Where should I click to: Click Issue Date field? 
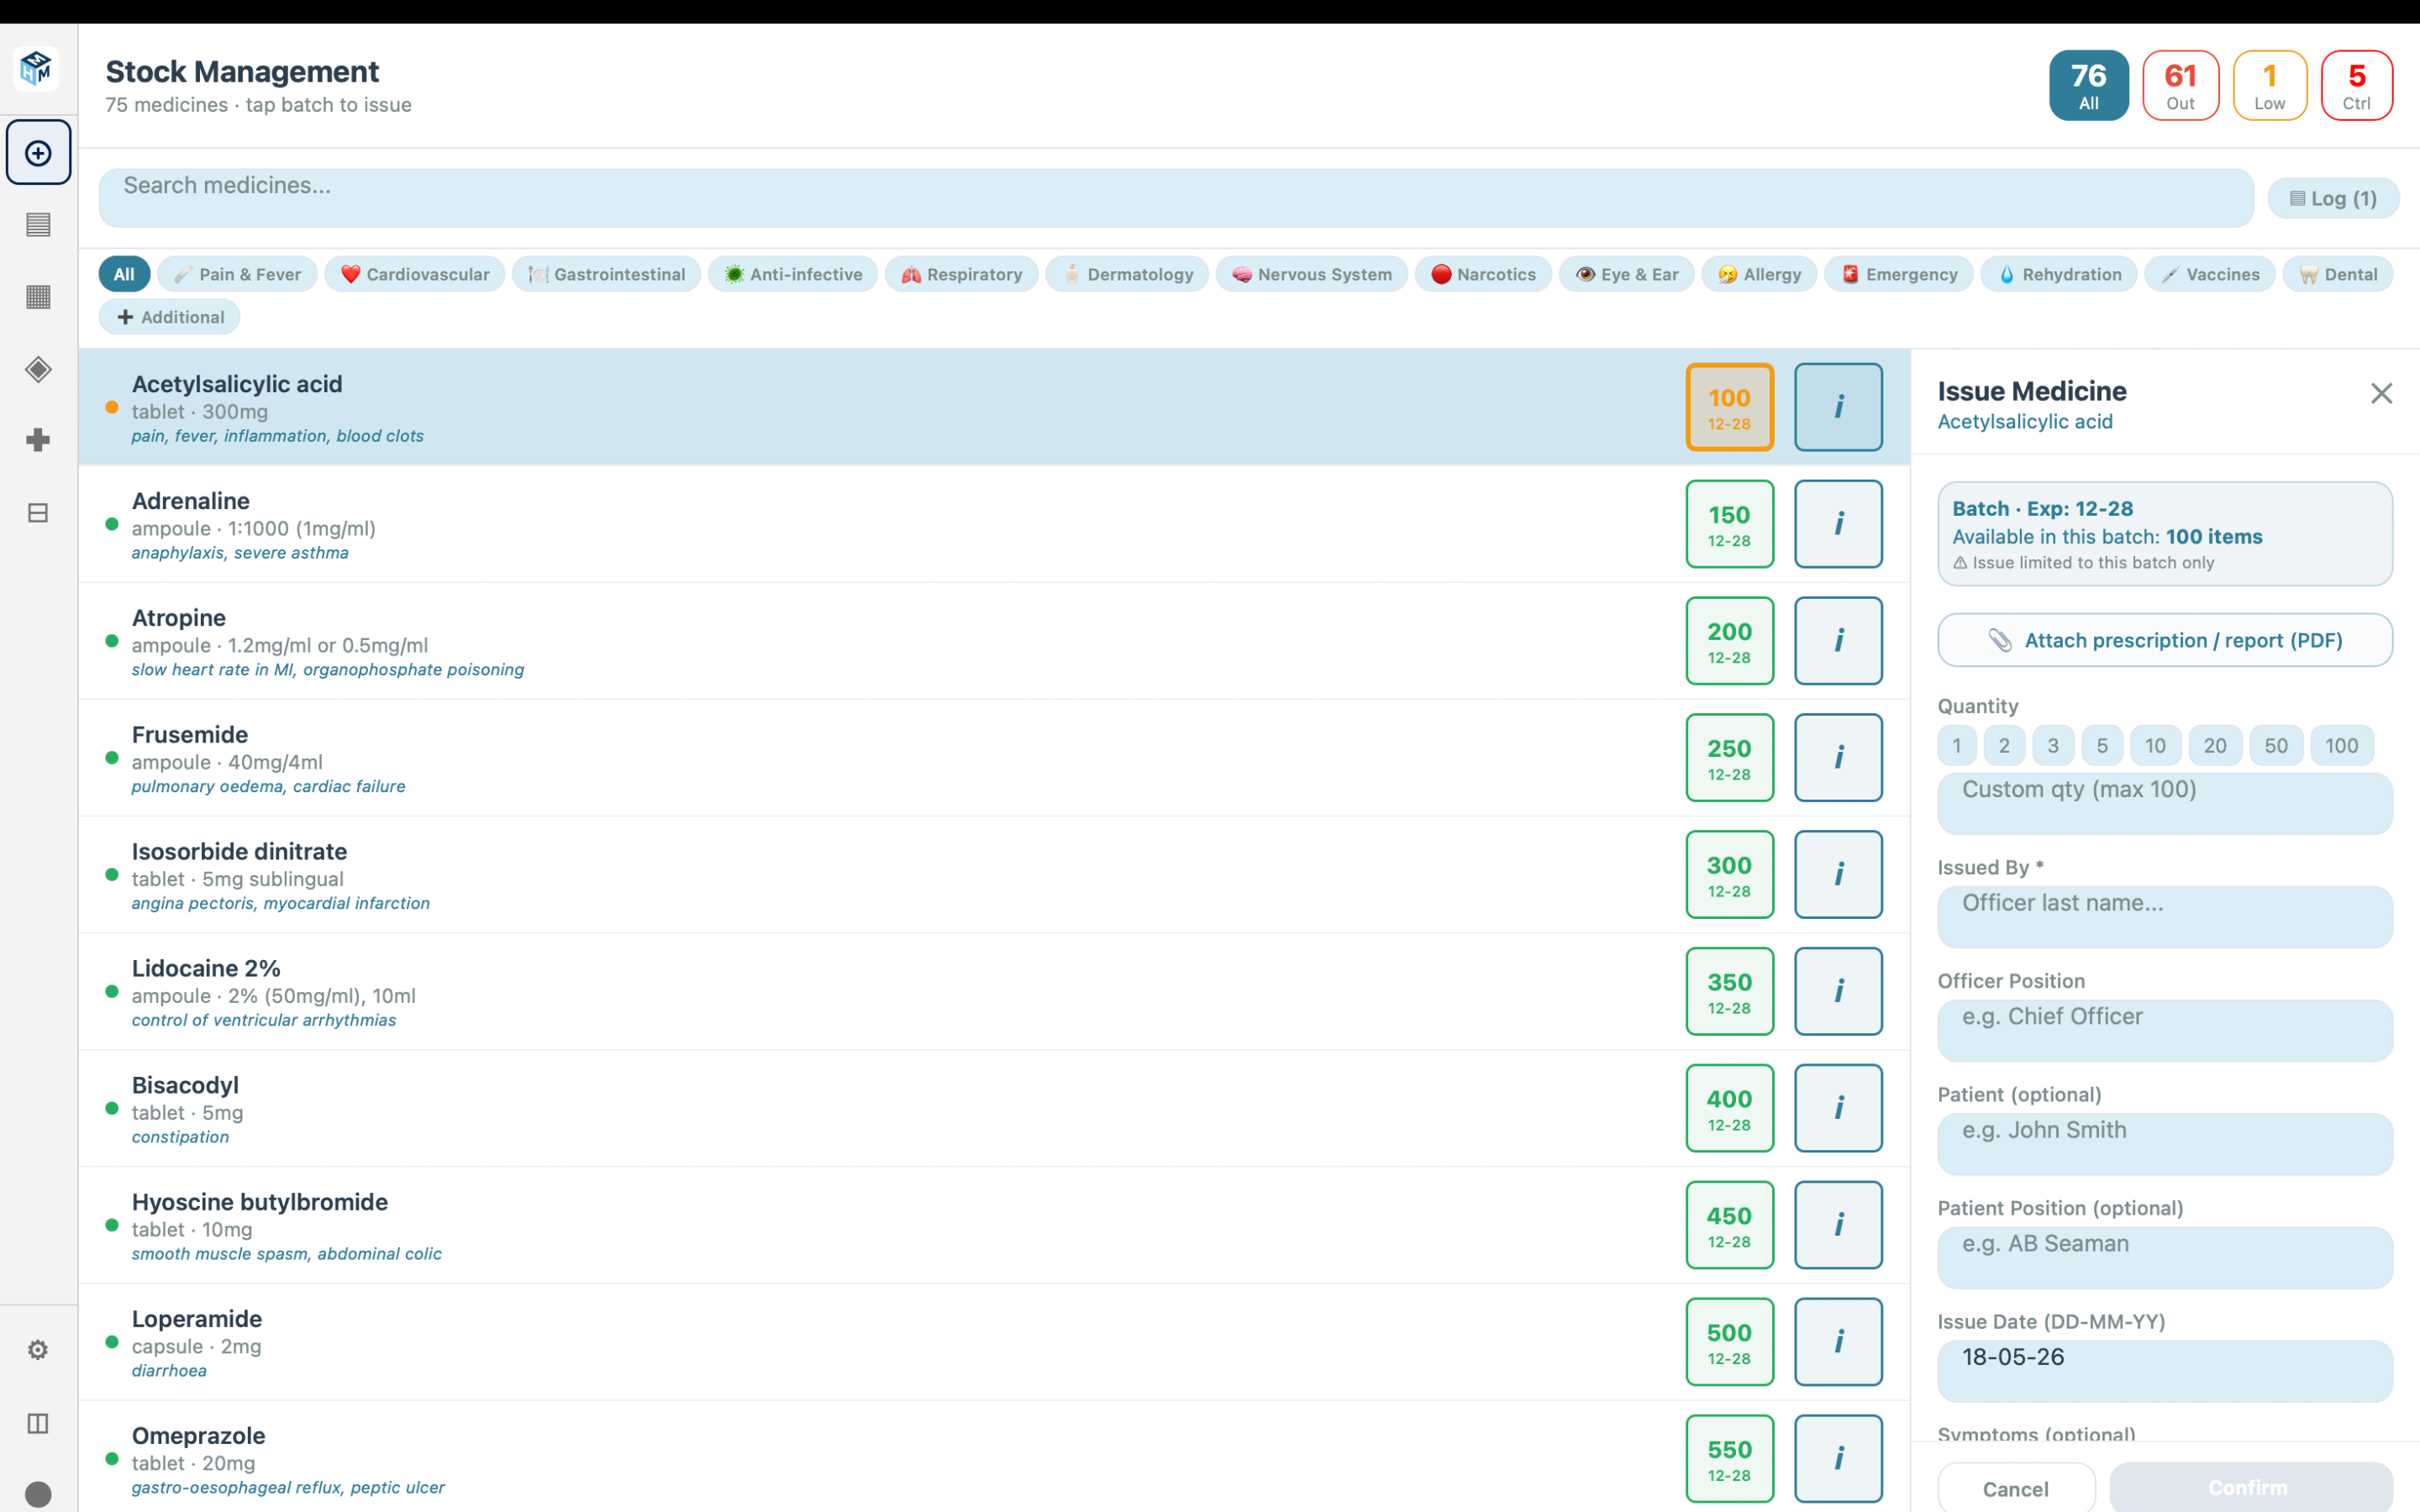pyautogui.click(x=2164, y=1371)
